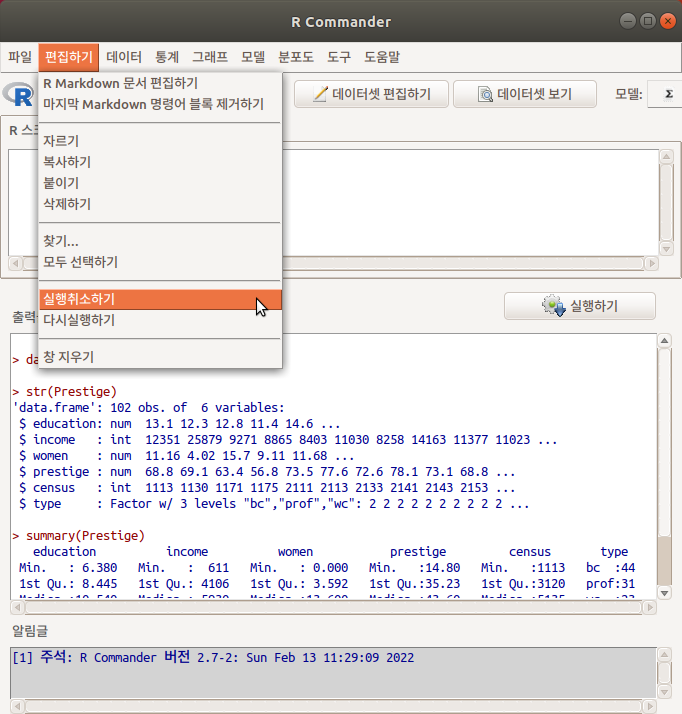
Task: Open the 도움말 menu
Action: click(x=382, y=57)
